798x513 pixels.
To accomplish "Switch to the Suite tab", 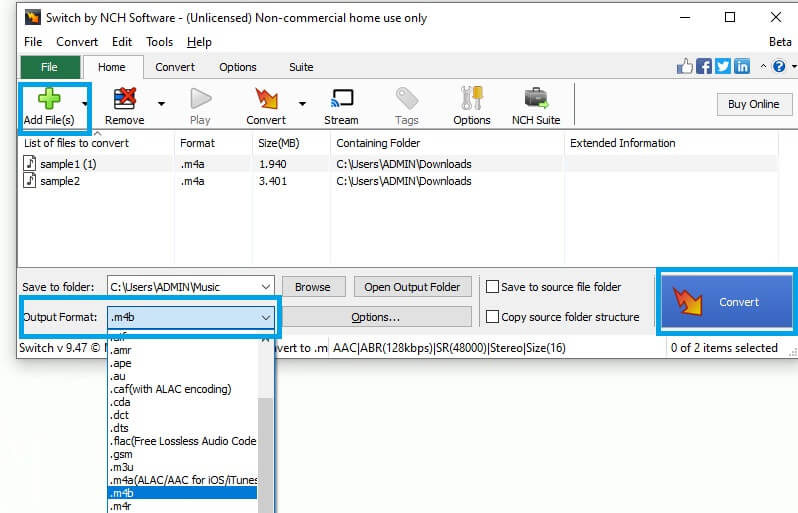I will click(x=301, y=67).
